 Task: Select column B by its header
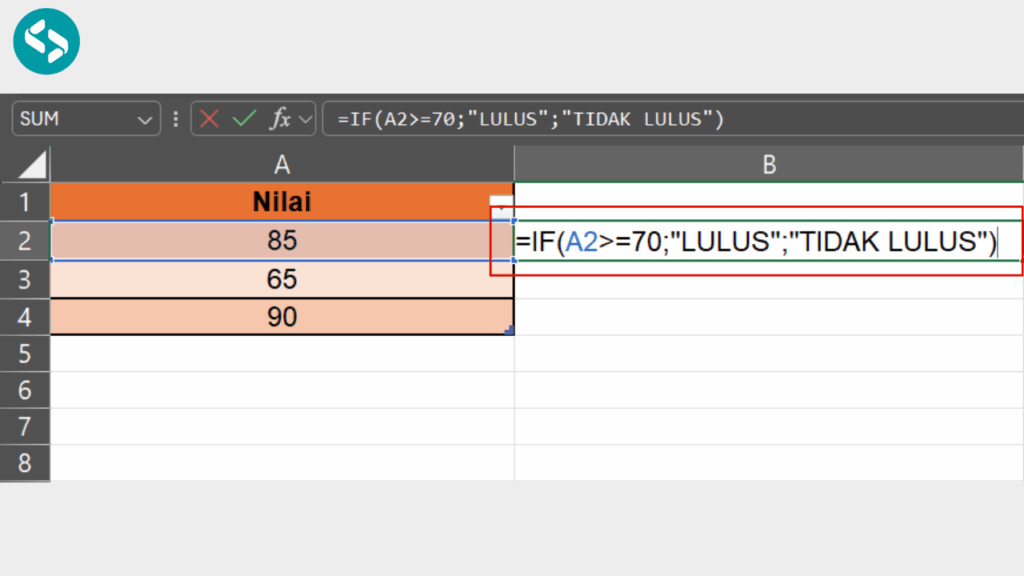[x=768, y=163]
